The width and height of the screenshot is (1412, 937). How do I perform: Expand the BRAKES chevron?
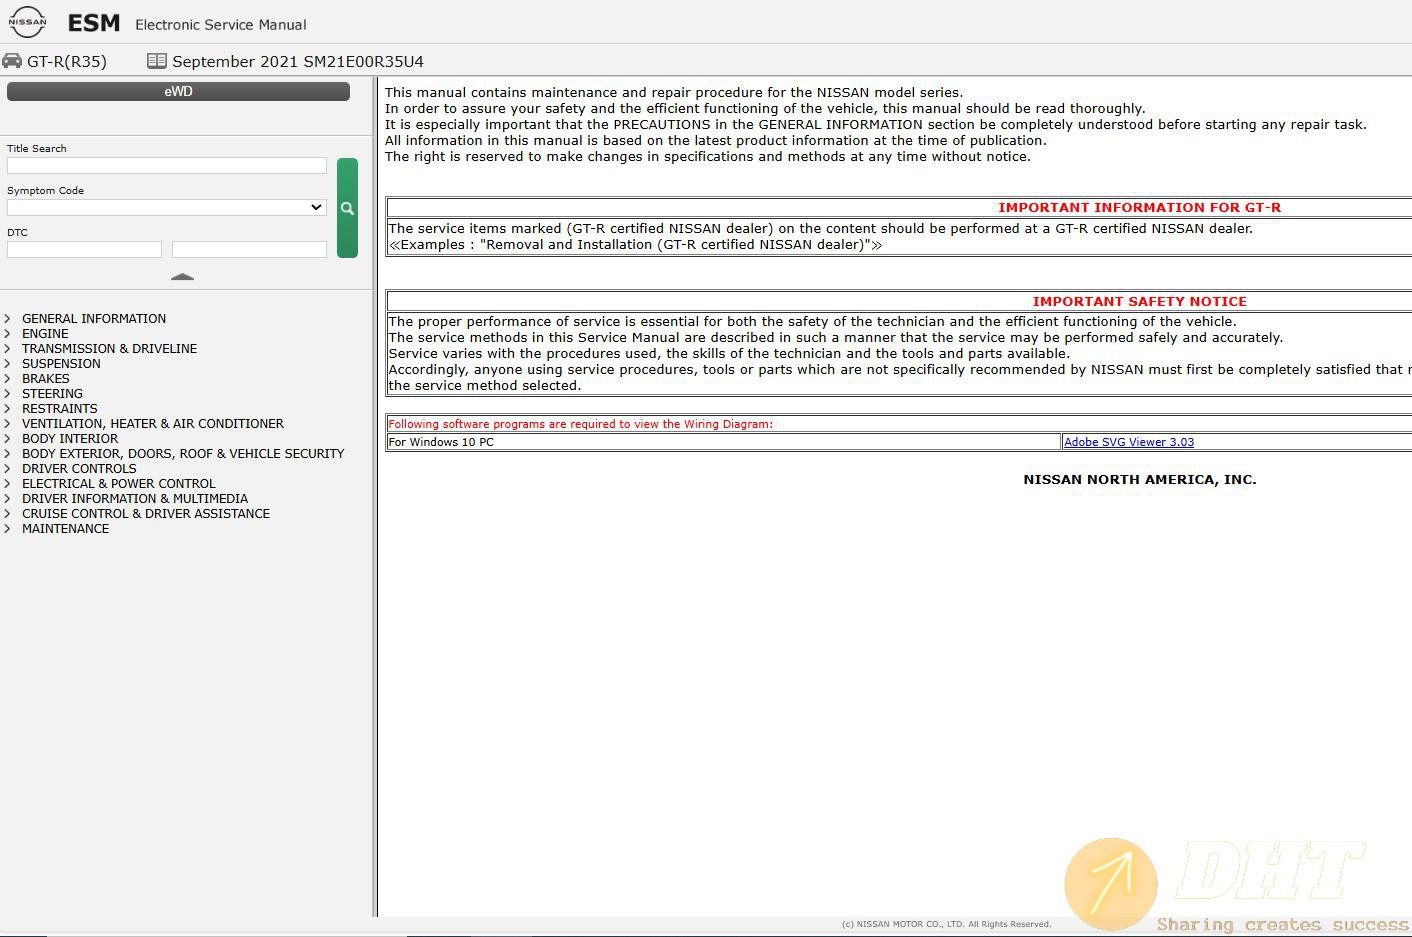(x=8, y=379)
